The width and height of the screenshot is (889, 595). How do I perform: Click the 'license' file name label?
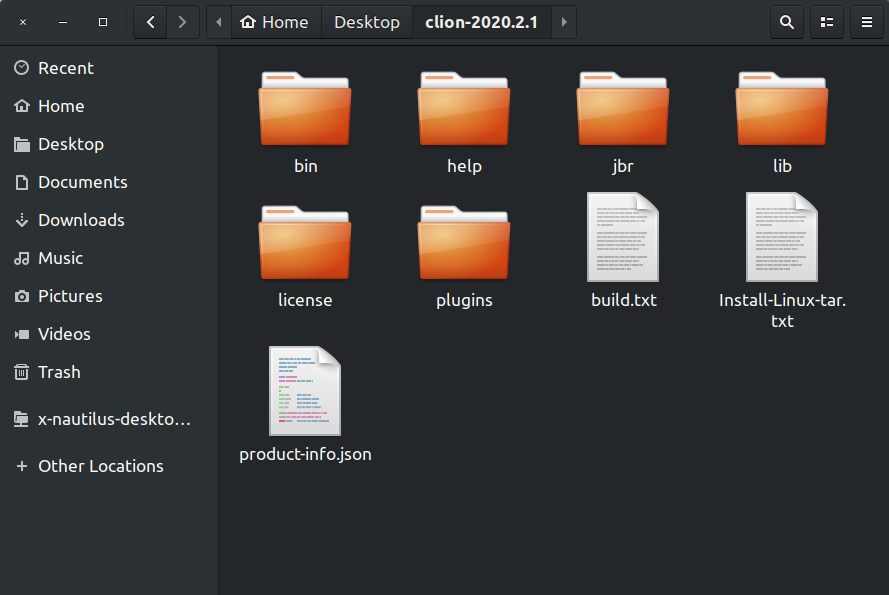tap(305, 300)
